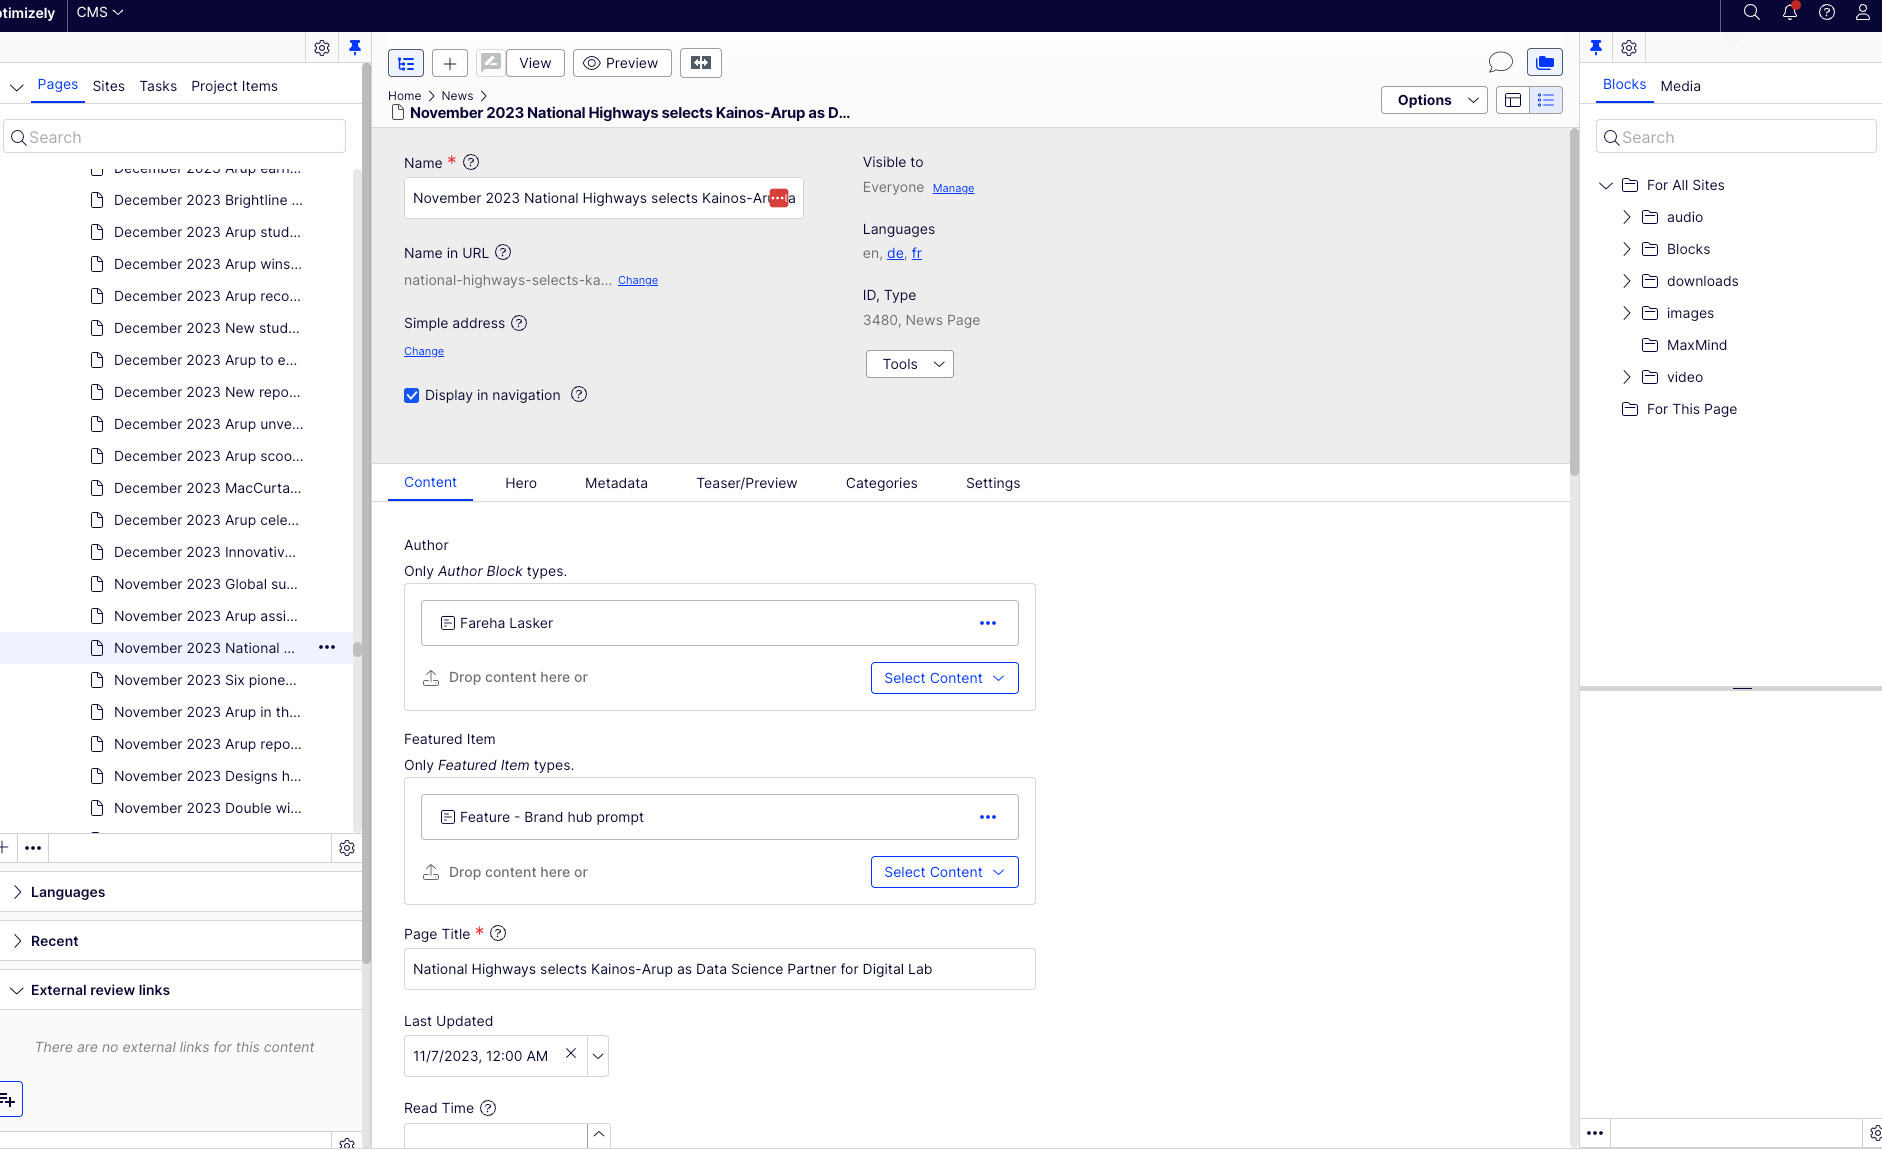1882x1150 pixels.
Task: Uncheck Display in navigation checkbox
Action: [411, 395]
